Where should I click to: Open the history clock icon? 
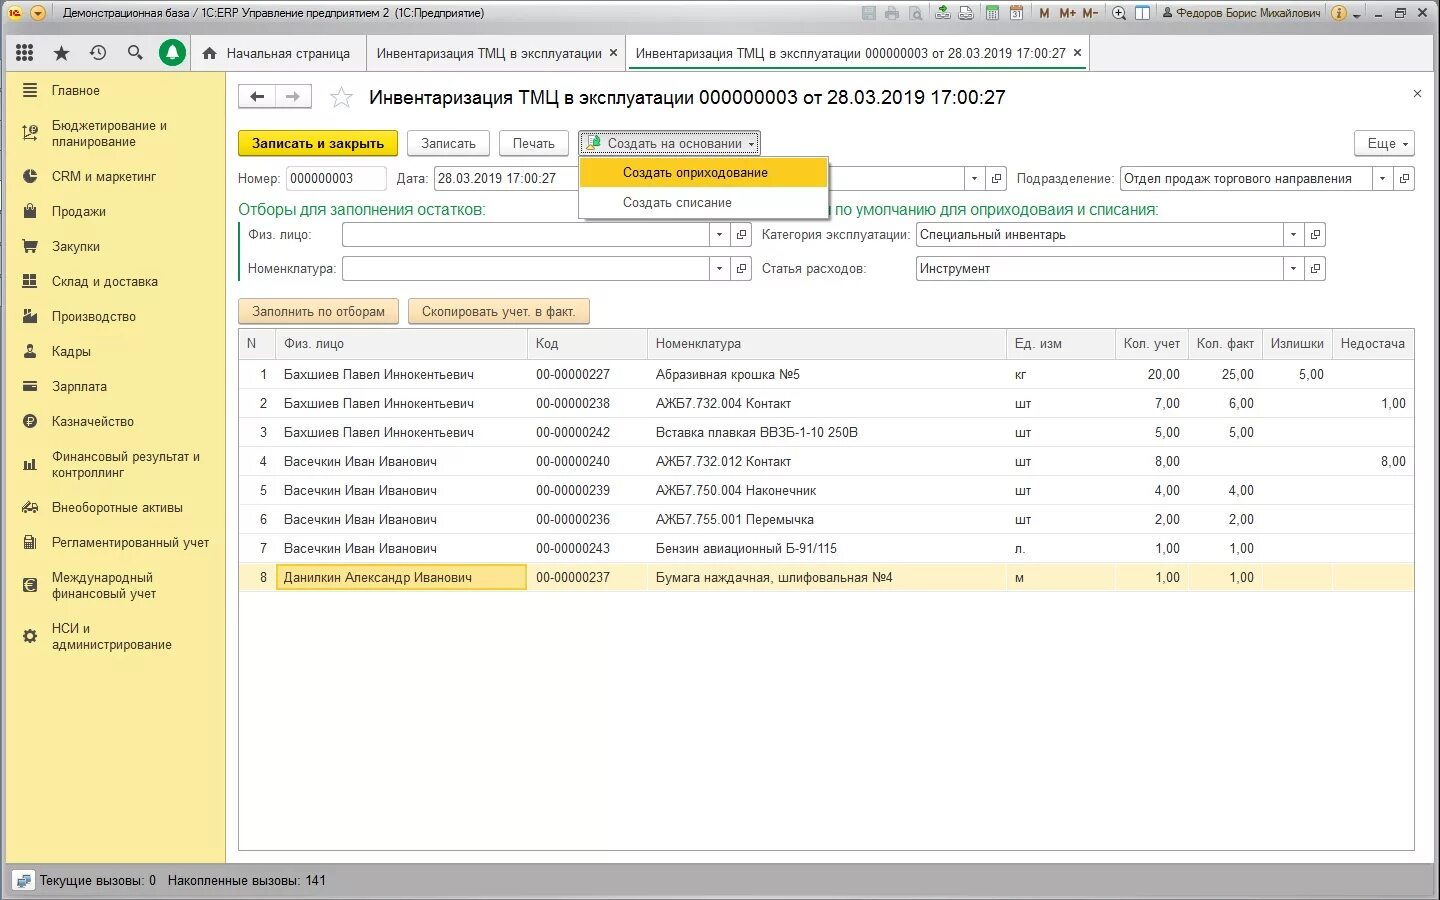[x=98, y=53]
